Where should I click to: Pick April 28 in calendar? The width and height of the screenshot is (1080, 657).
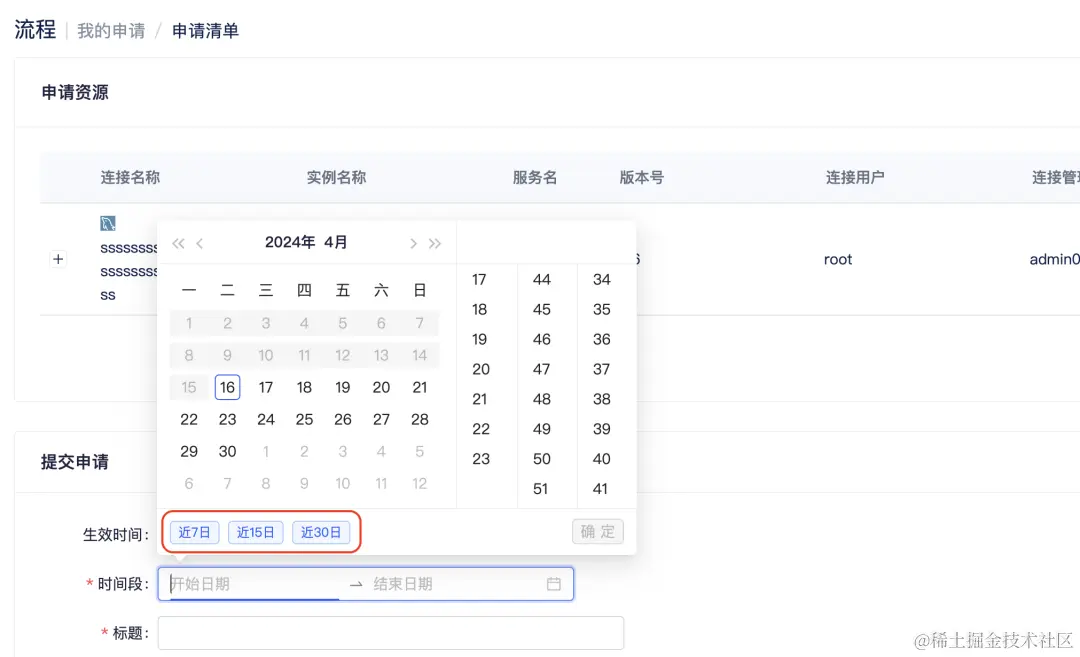click(419, 419)
